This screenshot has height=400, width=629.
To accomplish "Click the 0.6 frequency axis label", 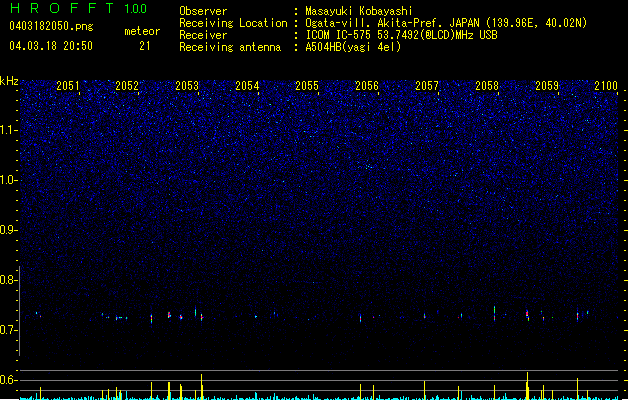I will coord(9,380).
